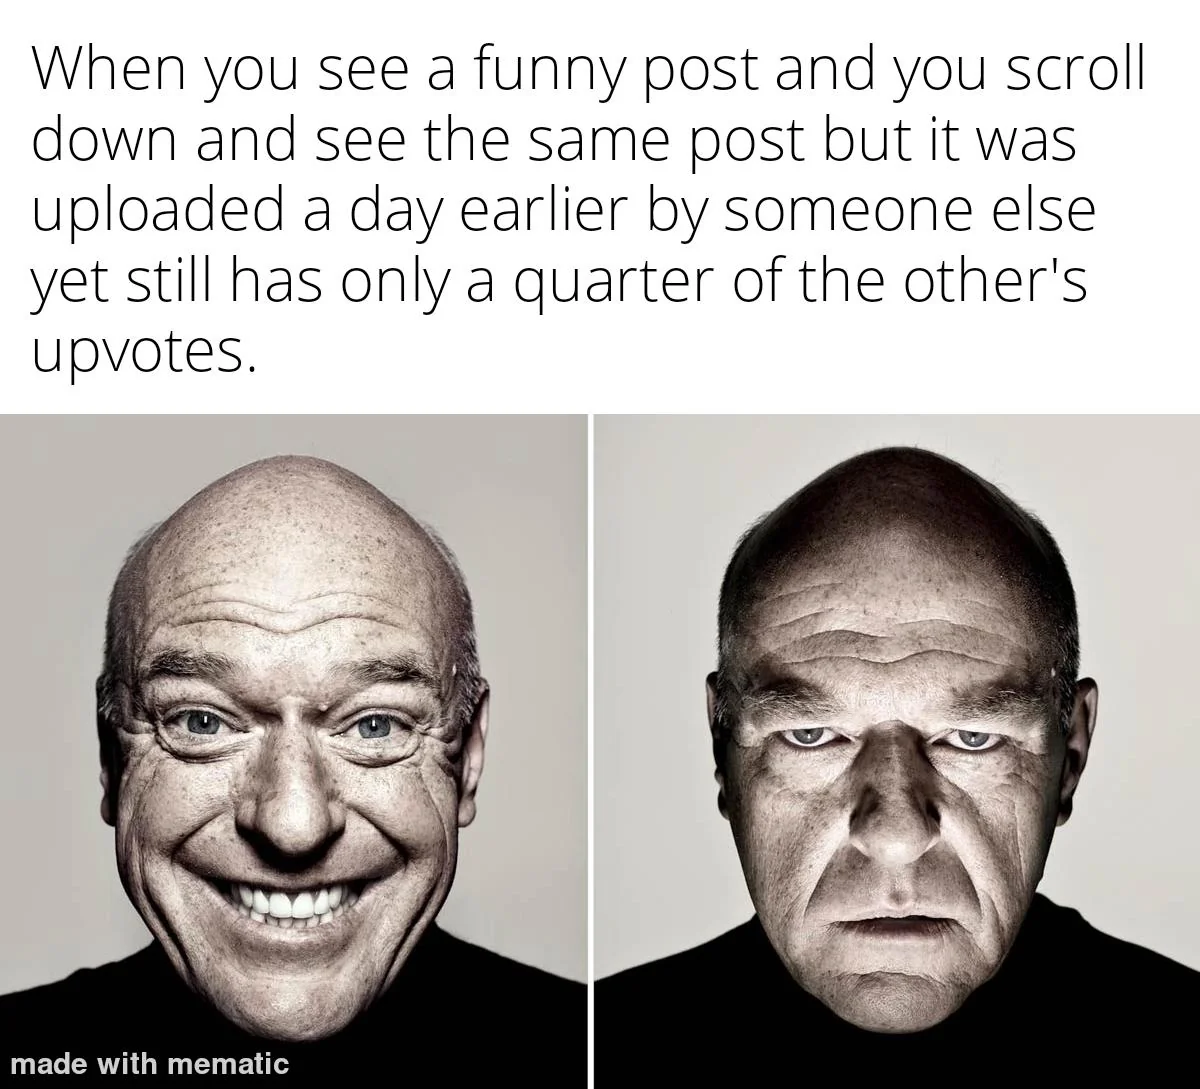Click the nose of the frowning man
The image size is (1200, 1089).
pos(893,820)
